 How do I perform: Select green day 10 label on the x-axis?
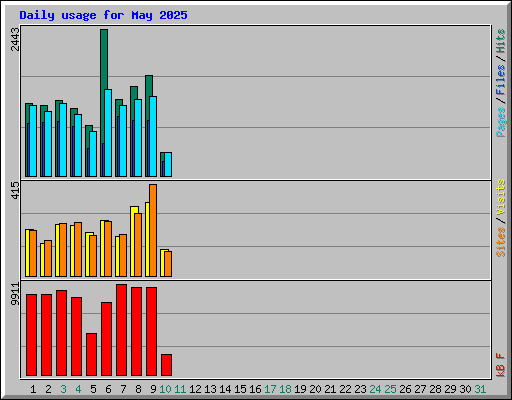coord(165,389)
